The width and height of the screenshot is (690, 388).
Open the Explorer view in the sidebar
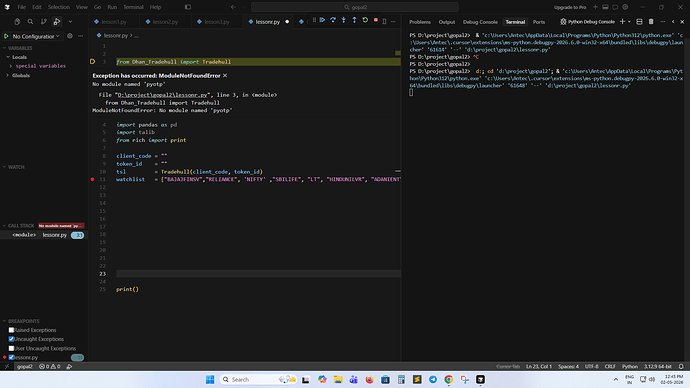17,22
